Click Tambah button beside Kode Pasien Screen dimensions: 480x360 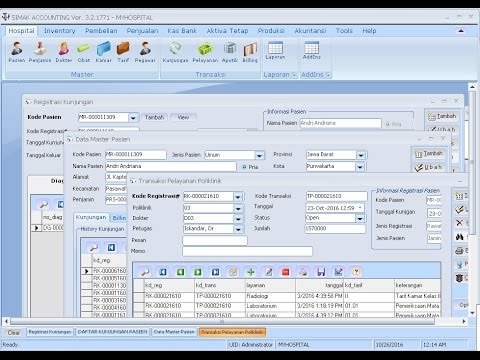point(154,117)
